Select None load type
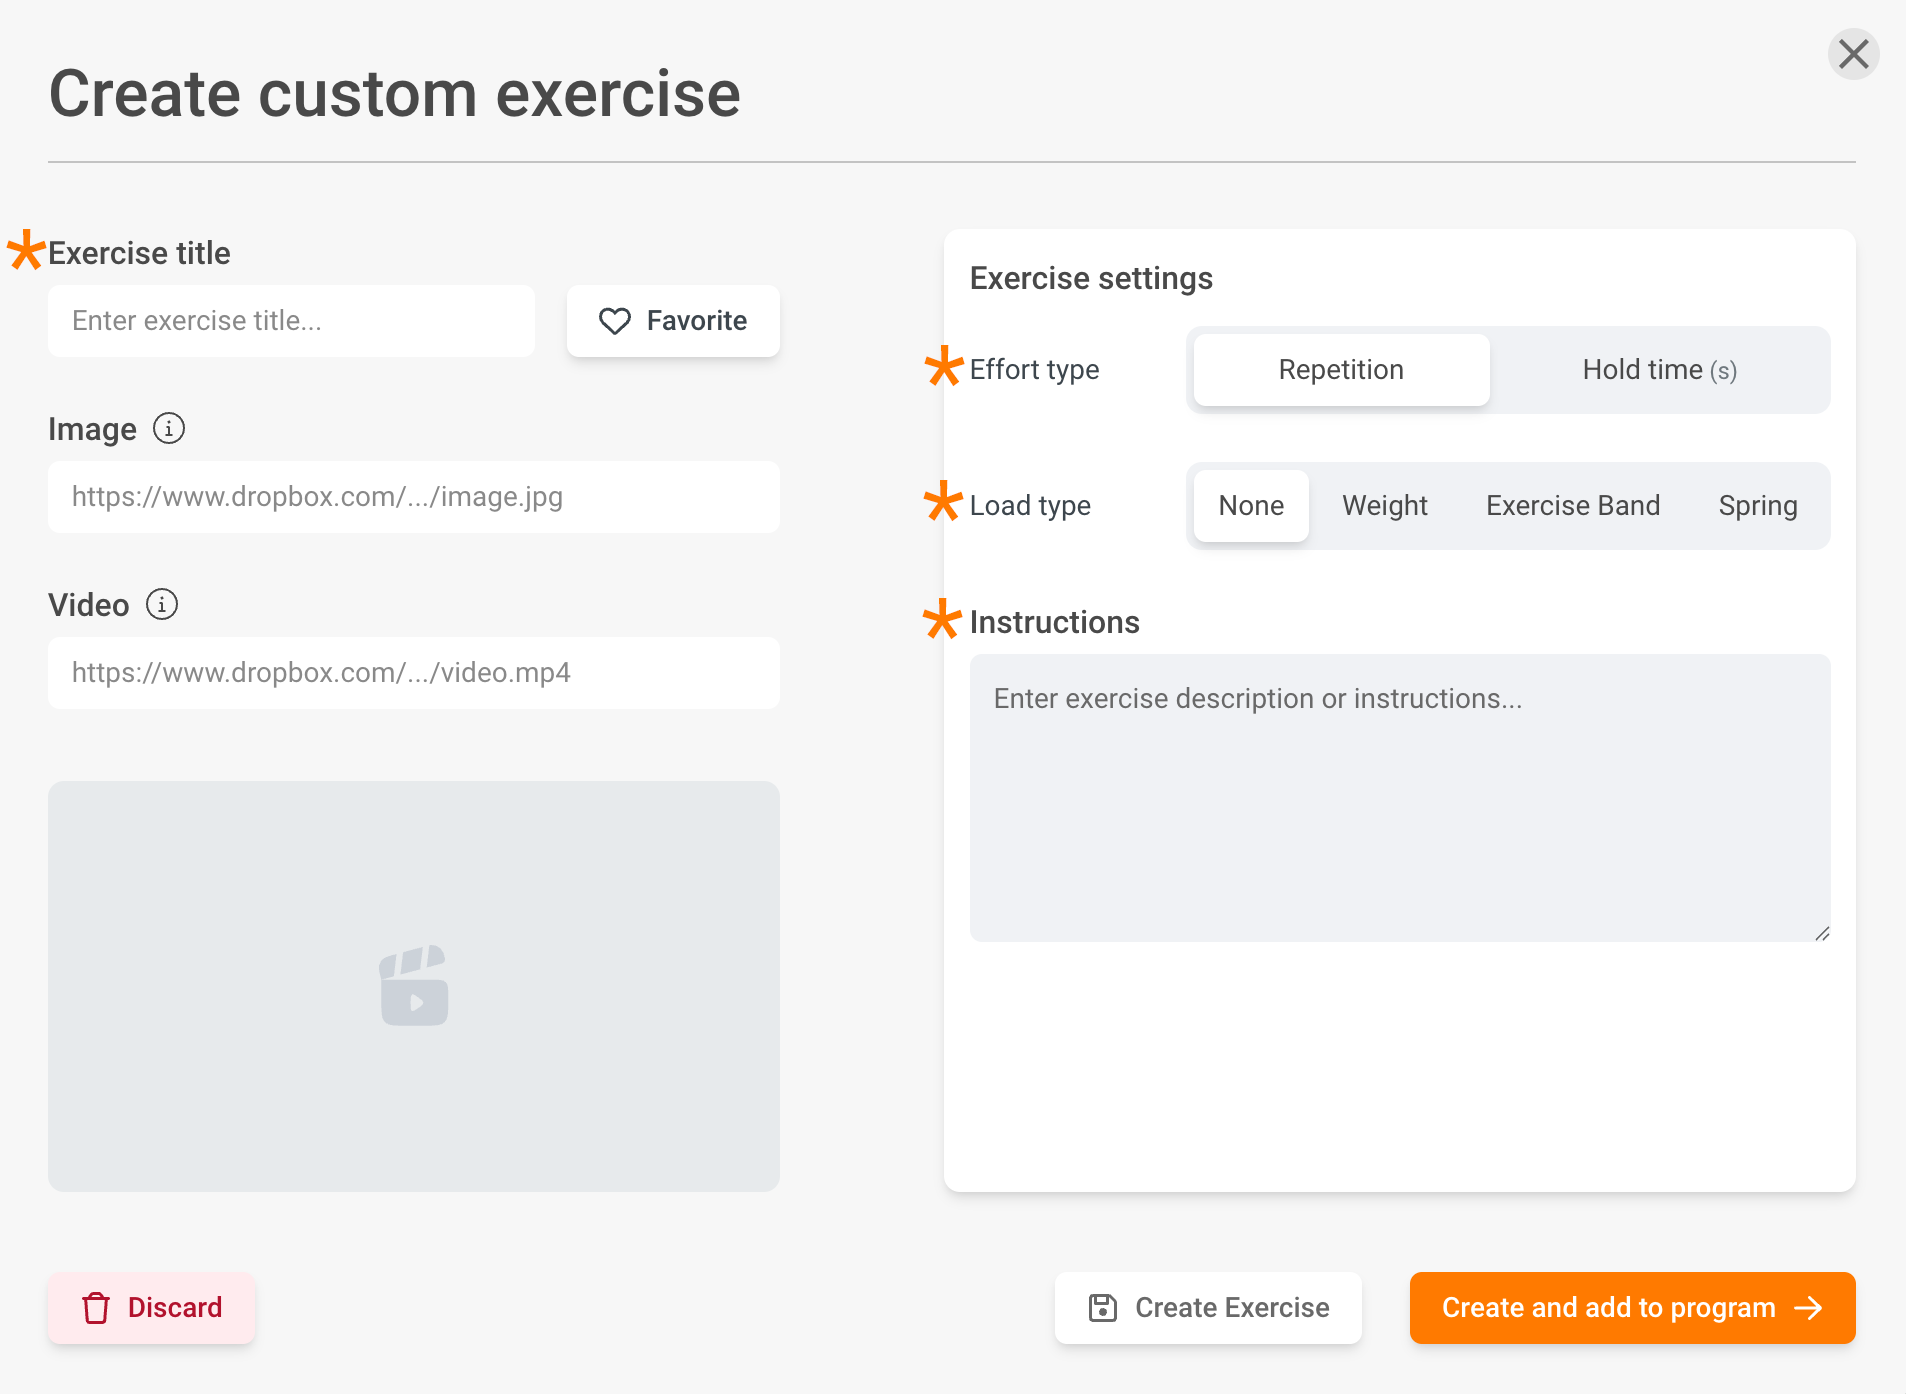 [x=1251, y=506]
